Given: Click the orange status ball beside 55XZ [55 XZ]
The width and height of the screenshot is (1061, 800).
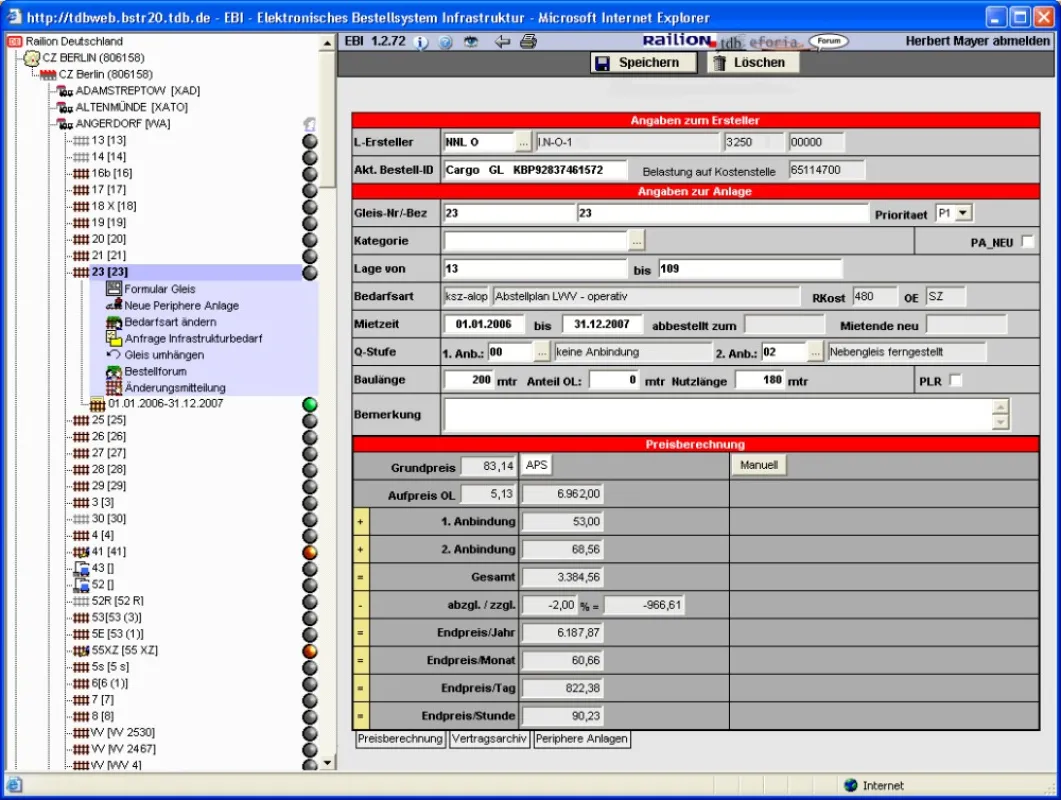Looking at the screenshot, I should [310, 651].
